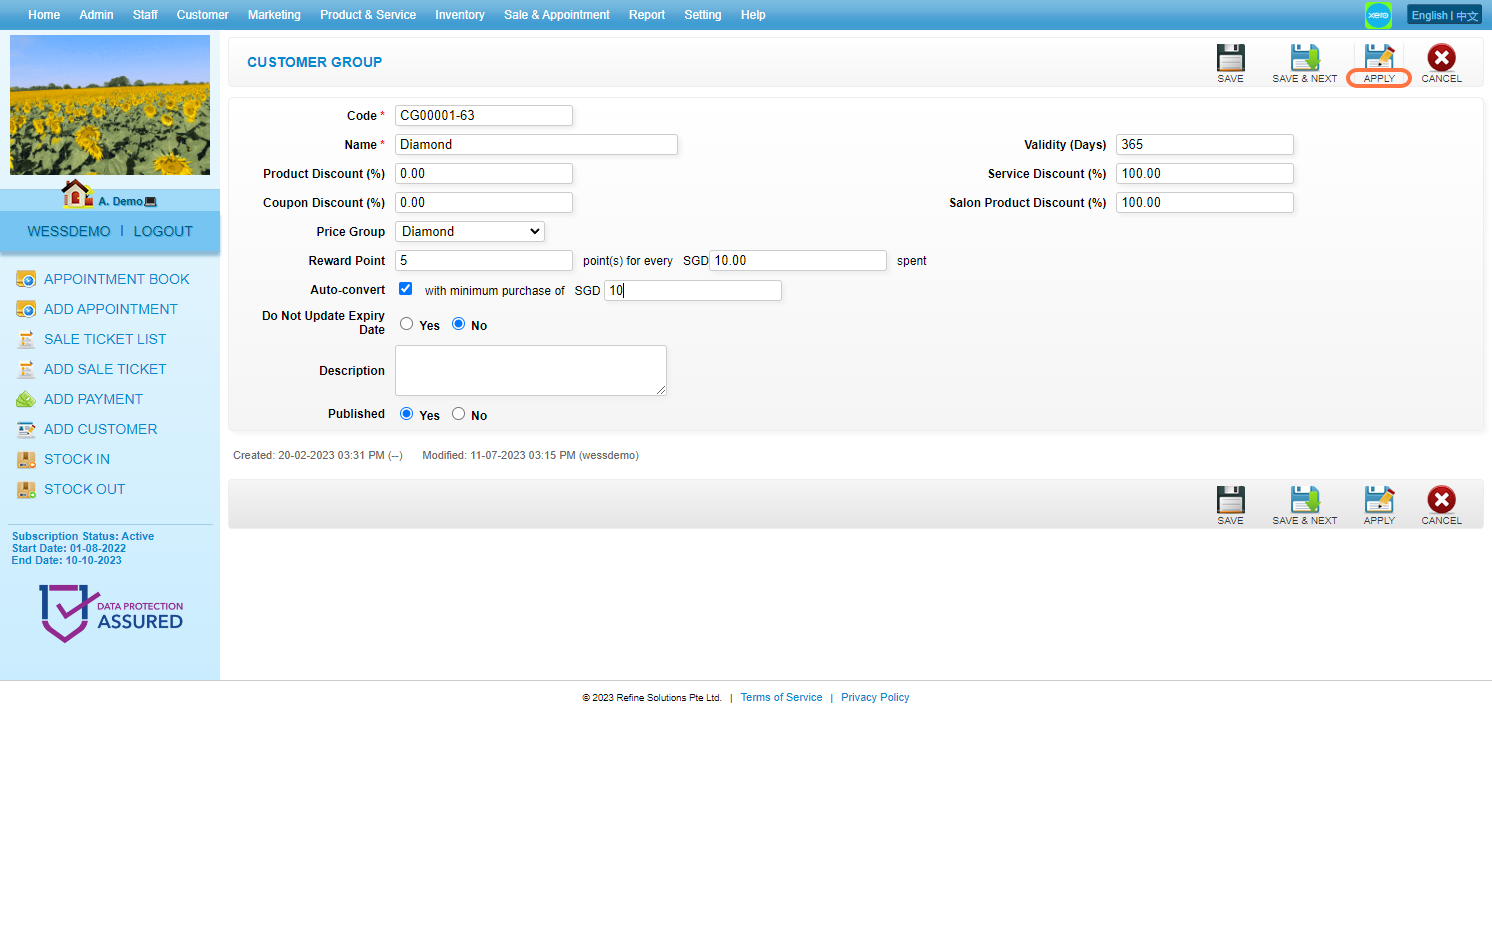The width and height of the screenshot is (1492, 936).
Task: Click the Reward Point field
Action: (484, 260)
